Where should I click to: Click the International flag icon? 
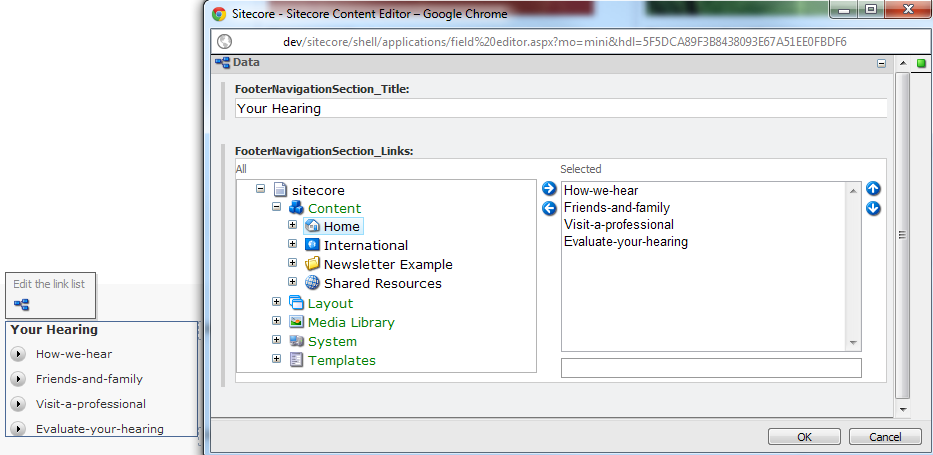click(312, 244)
